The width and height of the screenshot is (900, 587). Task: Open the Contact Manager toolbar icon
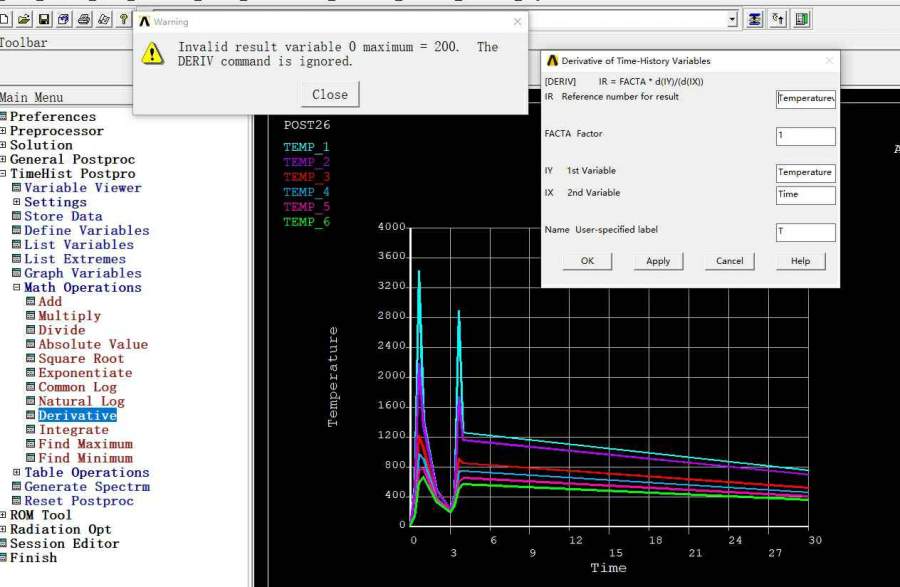[802, 19]
